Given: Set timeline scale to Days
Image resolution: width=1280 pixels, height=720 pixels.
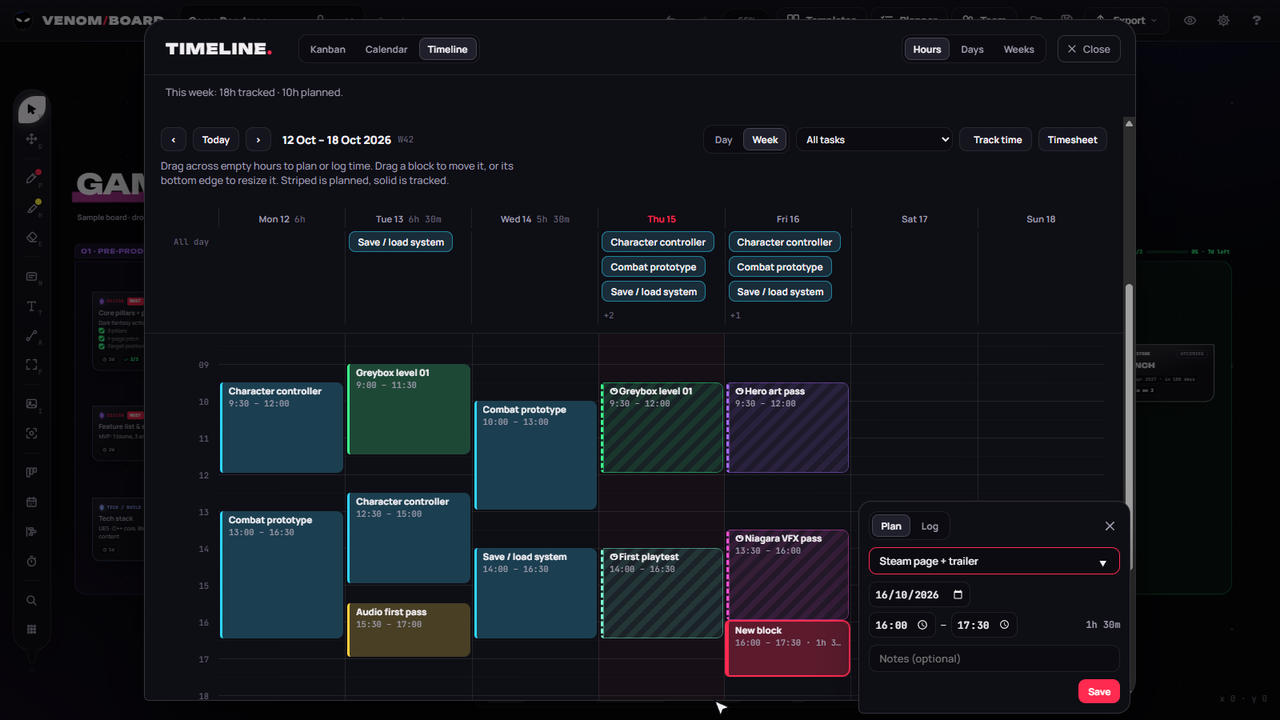Looking at the screenshot, I should pos(972,49).
